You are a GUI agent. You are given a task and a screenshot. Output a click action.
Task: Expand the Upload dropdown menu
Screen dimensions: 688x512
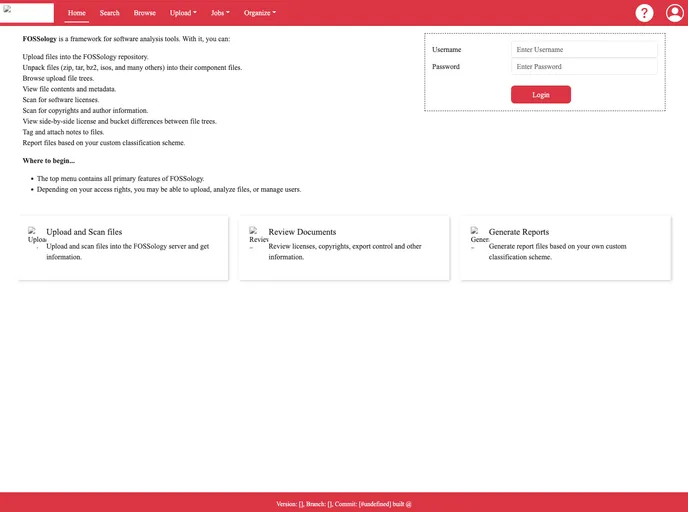click(x=183, y=13)
